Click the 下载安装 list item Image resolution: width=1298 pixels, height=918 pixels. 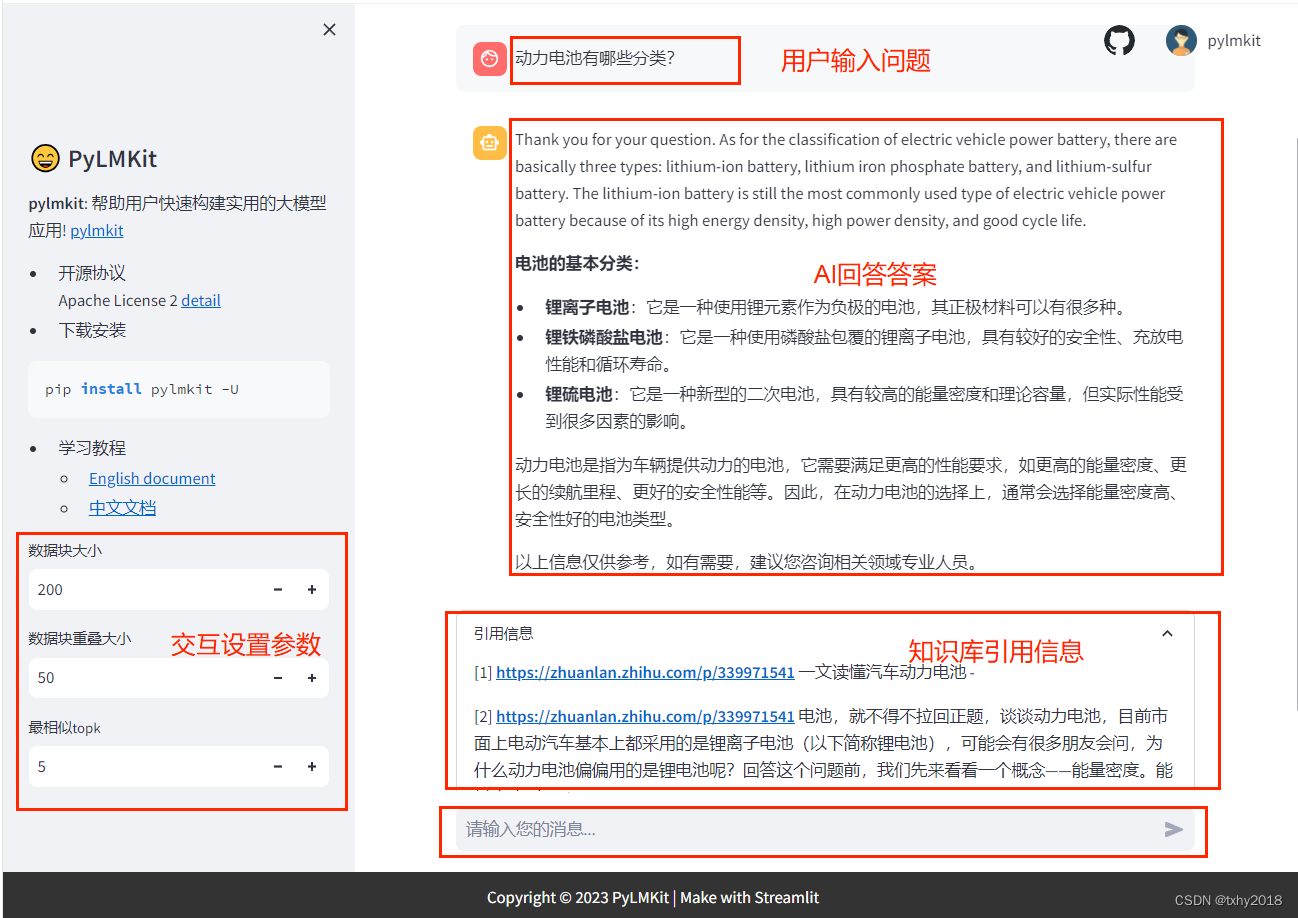tap(92, 330)
